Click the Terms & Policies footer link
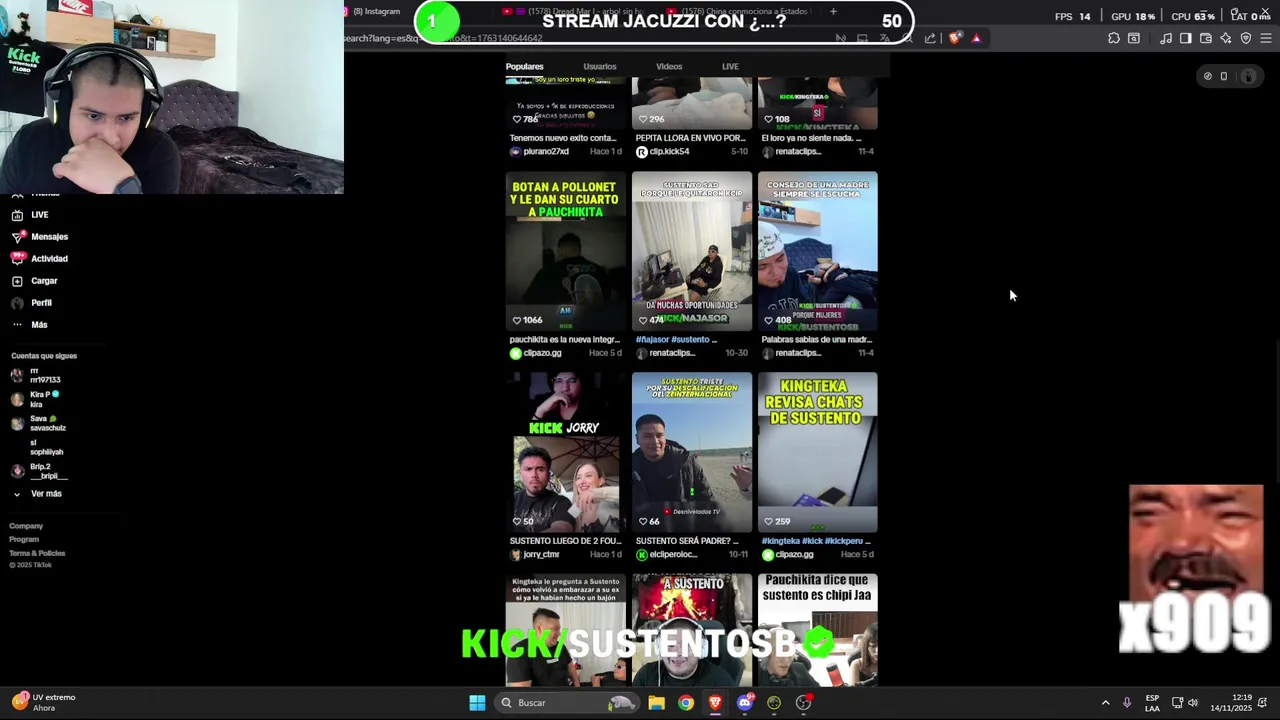Image resolution: width=1280 pixels, height=720 pixels. 37,553
